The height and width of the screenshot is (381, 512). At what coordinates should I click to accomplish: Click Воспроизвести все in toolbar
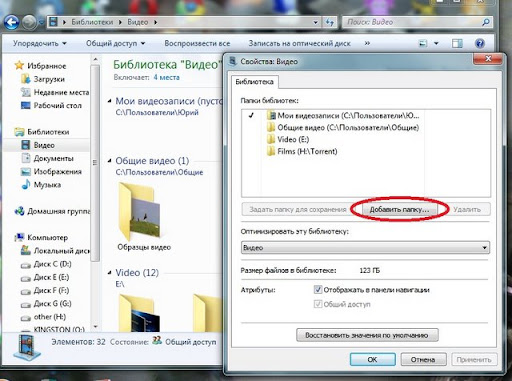tap(197, 43)
